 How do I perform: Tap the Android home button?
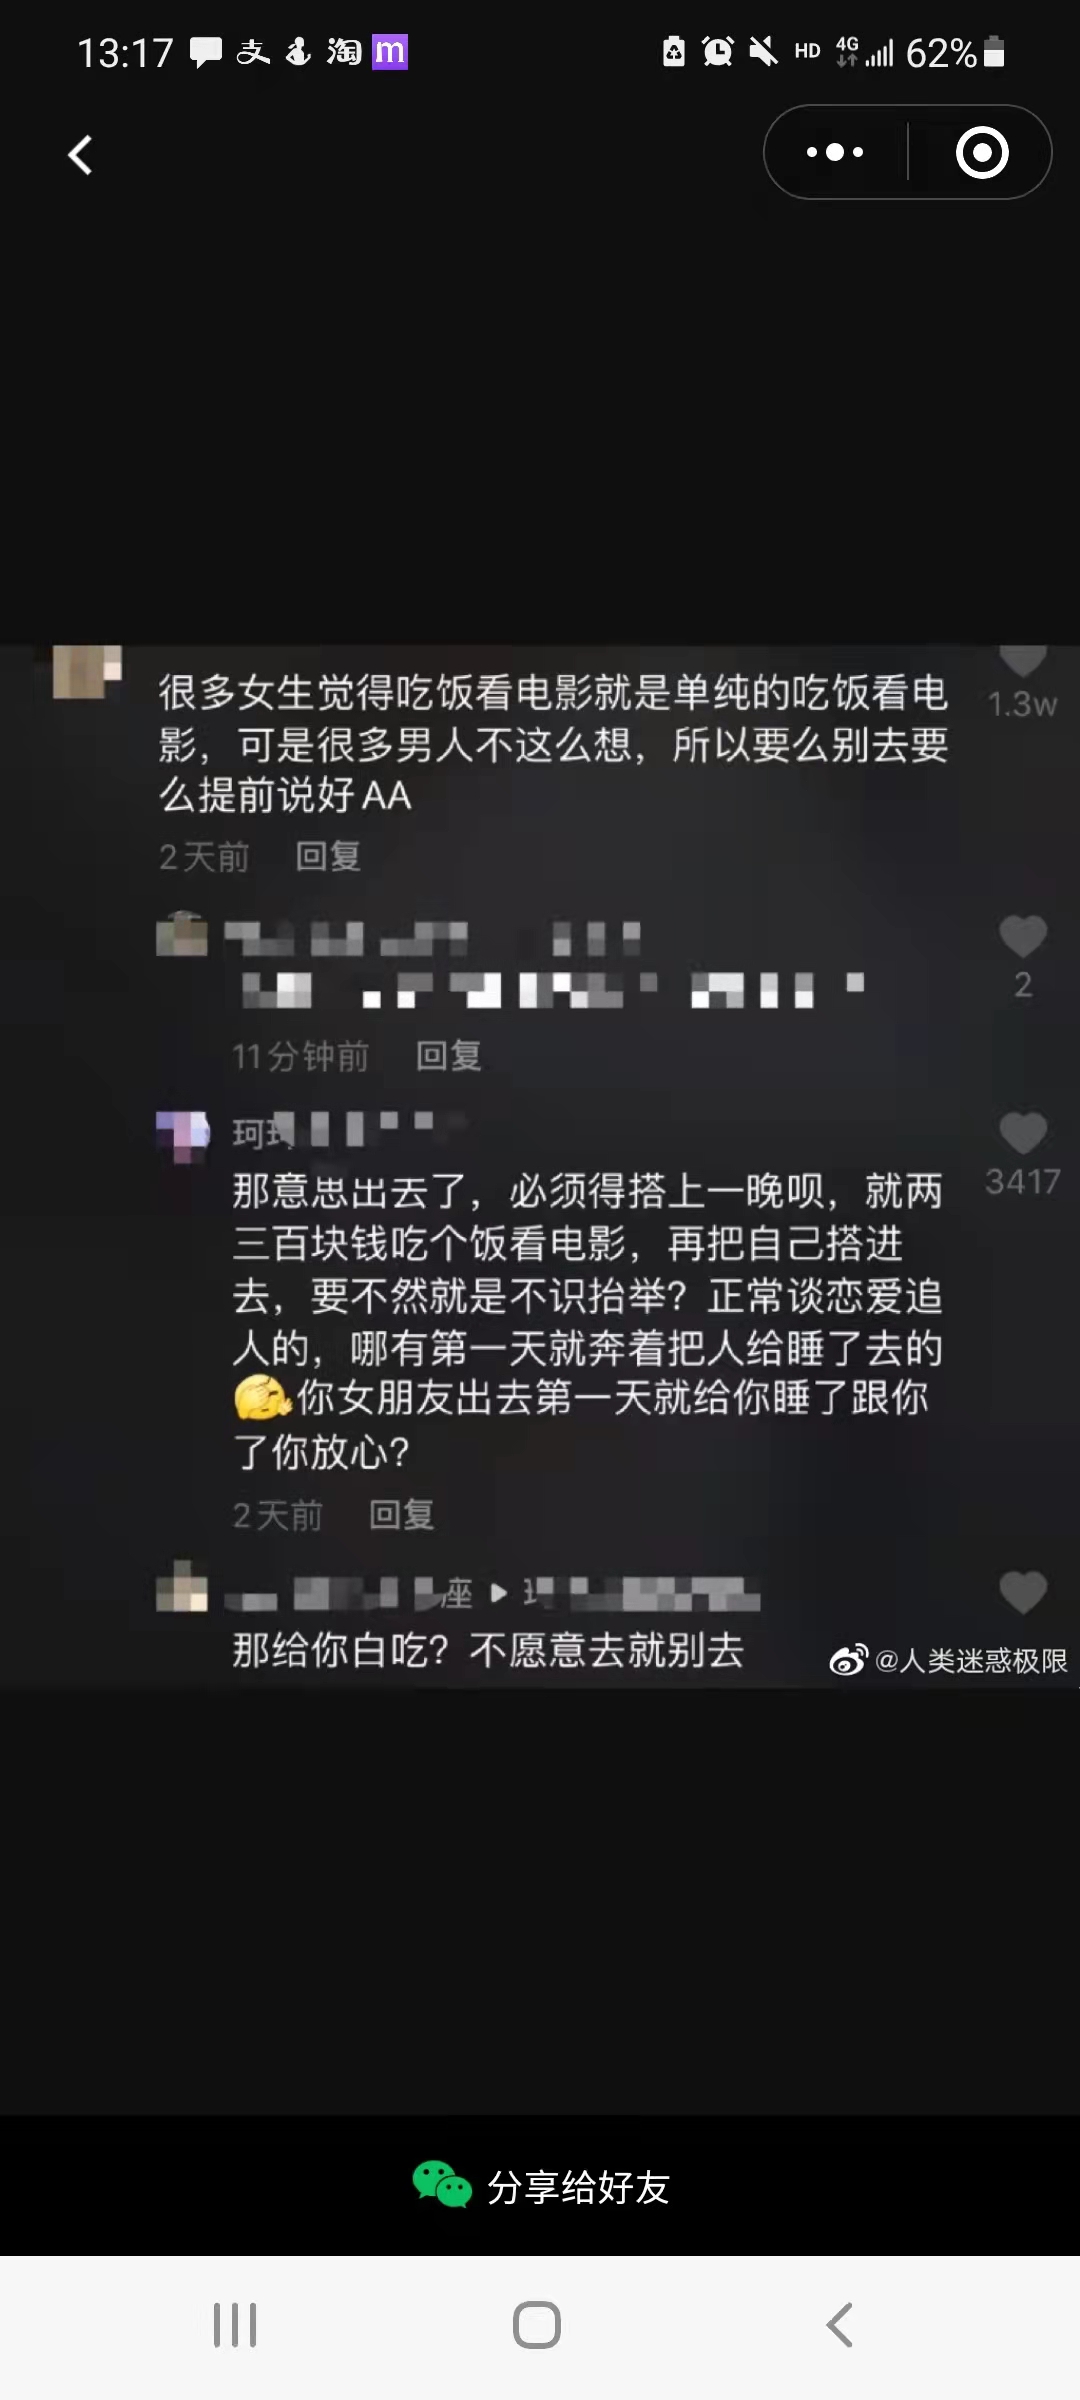[537, 2325]
